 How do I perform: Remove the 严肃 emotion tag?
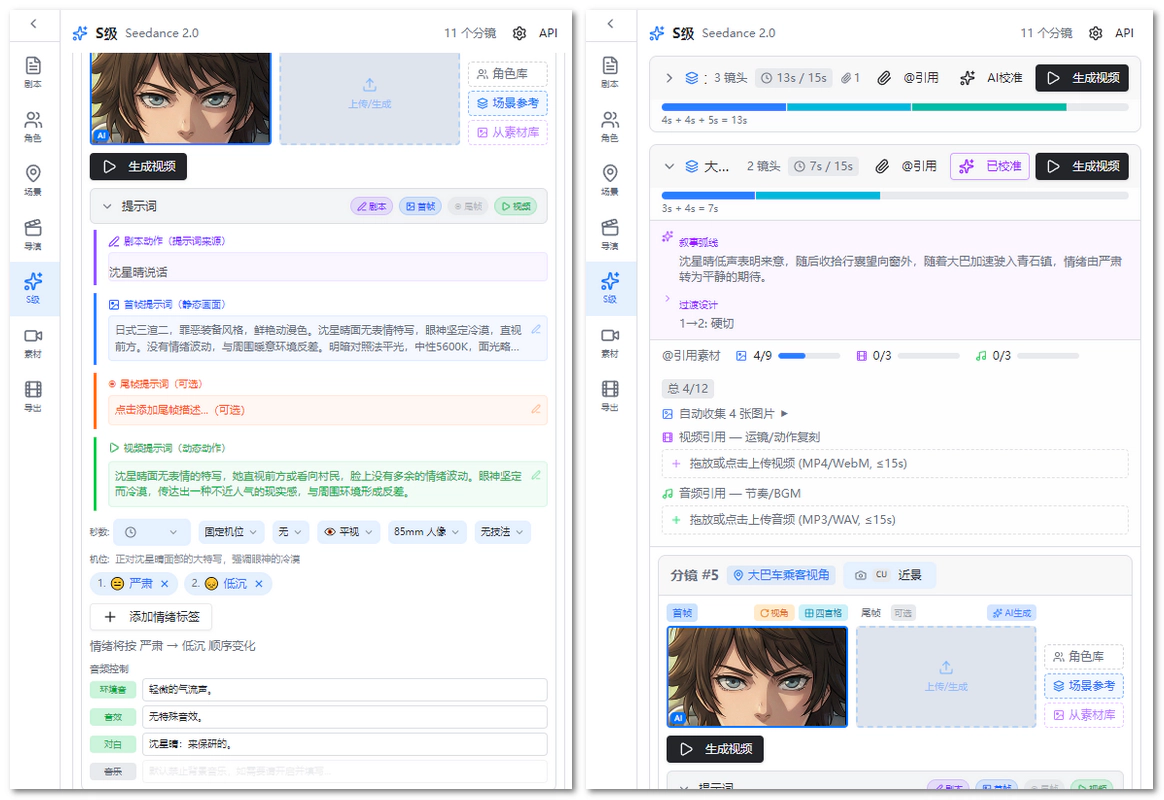point(165,584)
